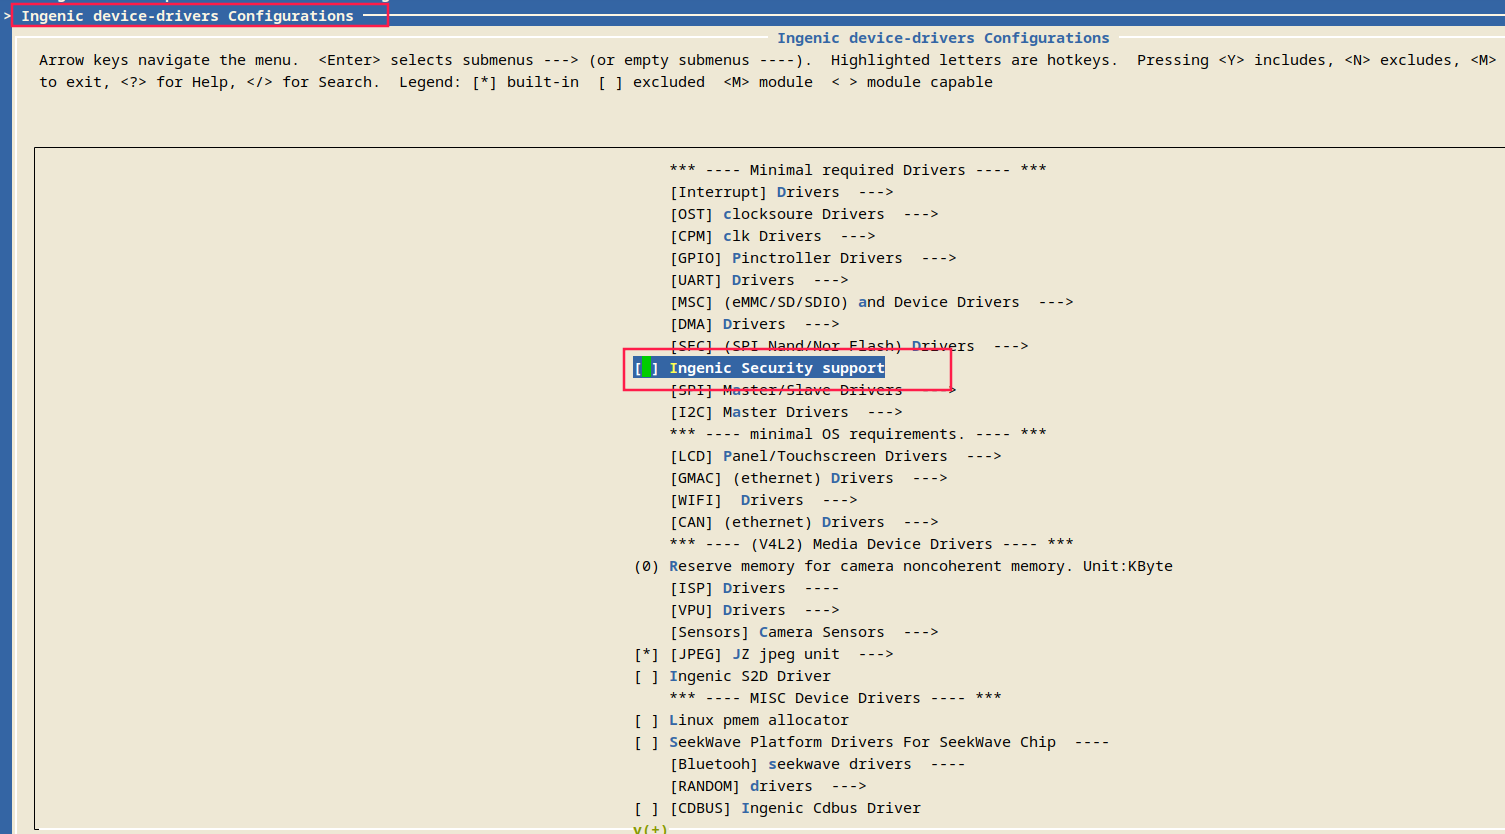Image resolution: width=1505 pixels, height=834 pixels.
Task: Select the [VPU] Drivers menu entry
Action: pyautogui.click(x=755, y=610)
